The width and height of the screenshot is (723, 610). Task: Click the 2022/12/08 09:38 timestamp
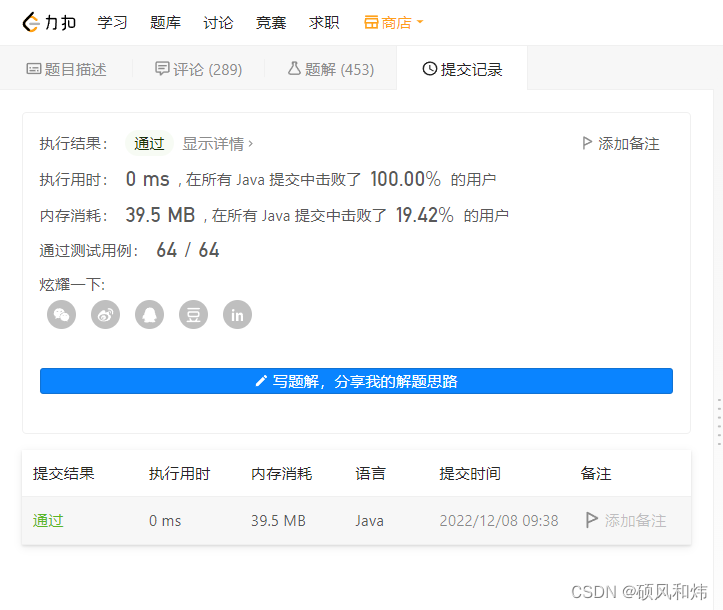[x=499, y=521]
